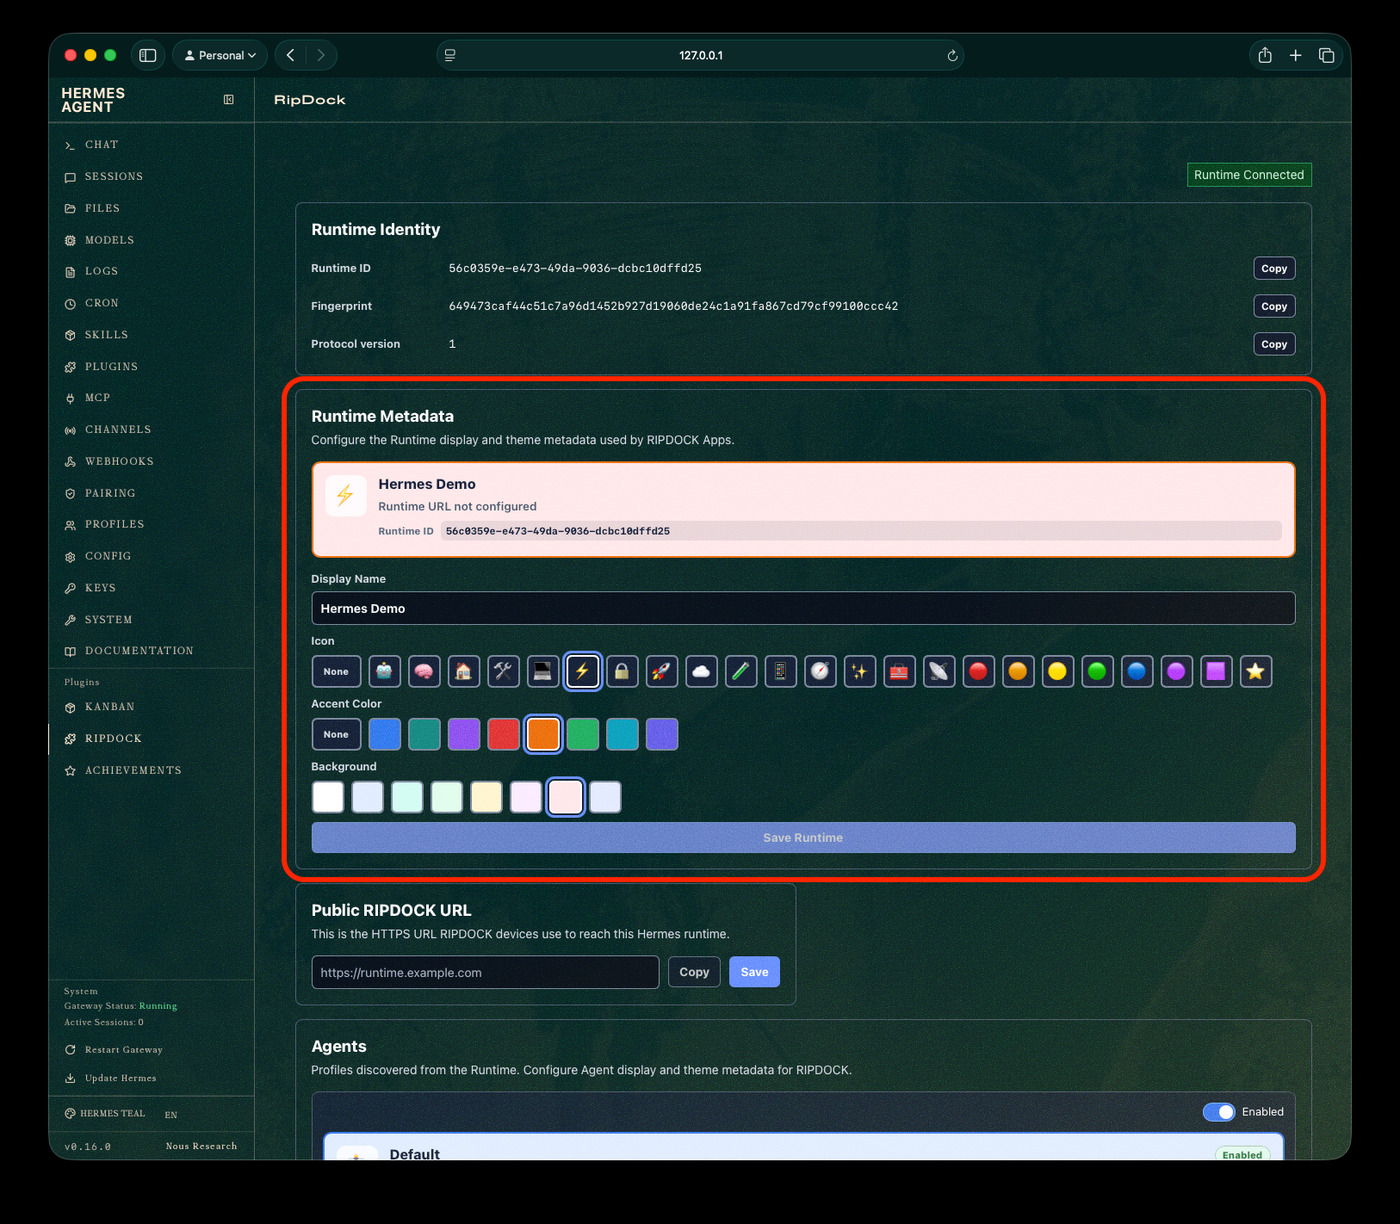
Task: Pick the green circle icon
Action: [x=1097, y=672]
